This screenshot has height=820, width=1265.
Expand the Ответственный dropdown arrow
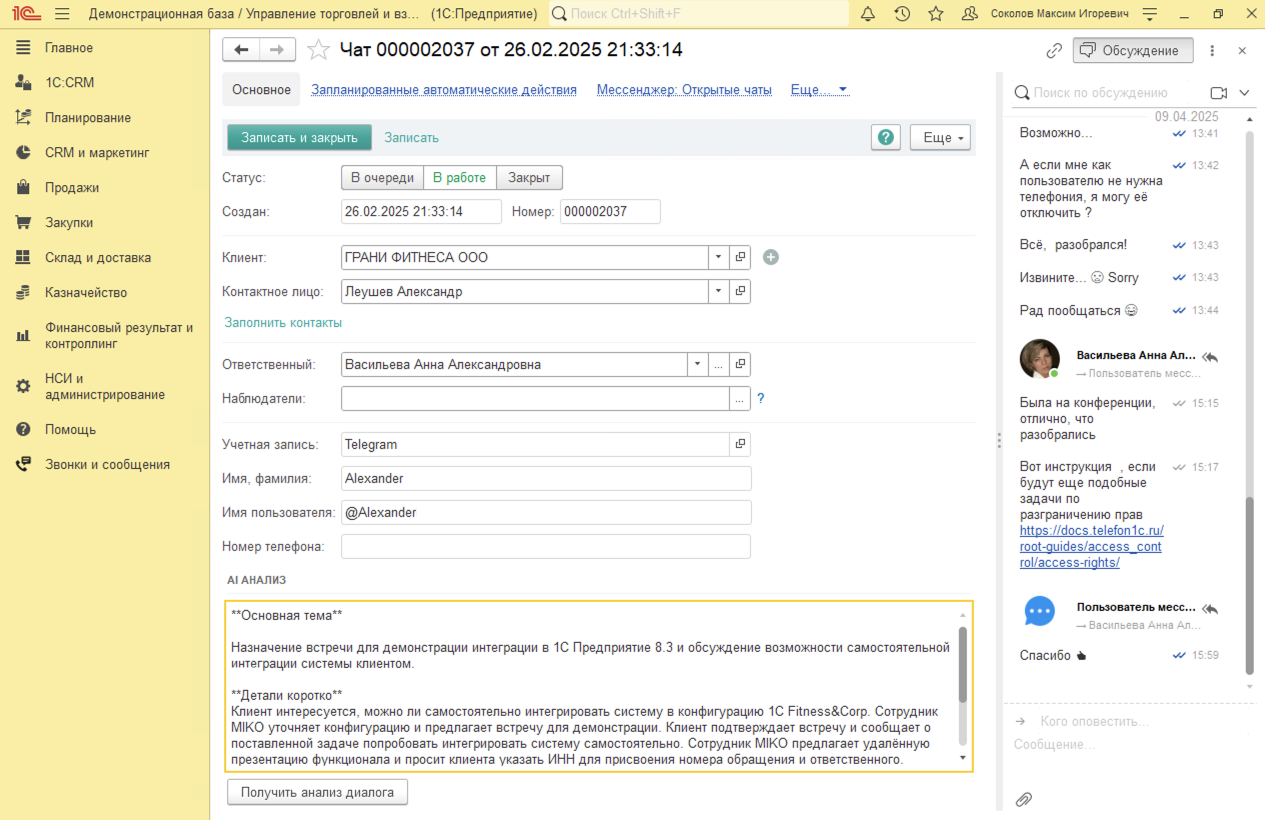point(697,365)
